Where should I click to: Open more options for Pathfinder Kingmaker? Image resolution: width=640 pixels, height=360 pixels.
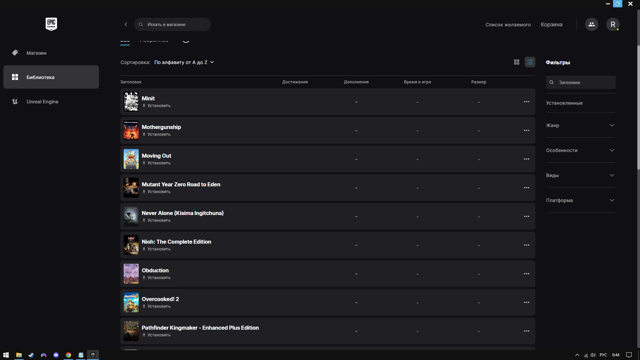527,331
